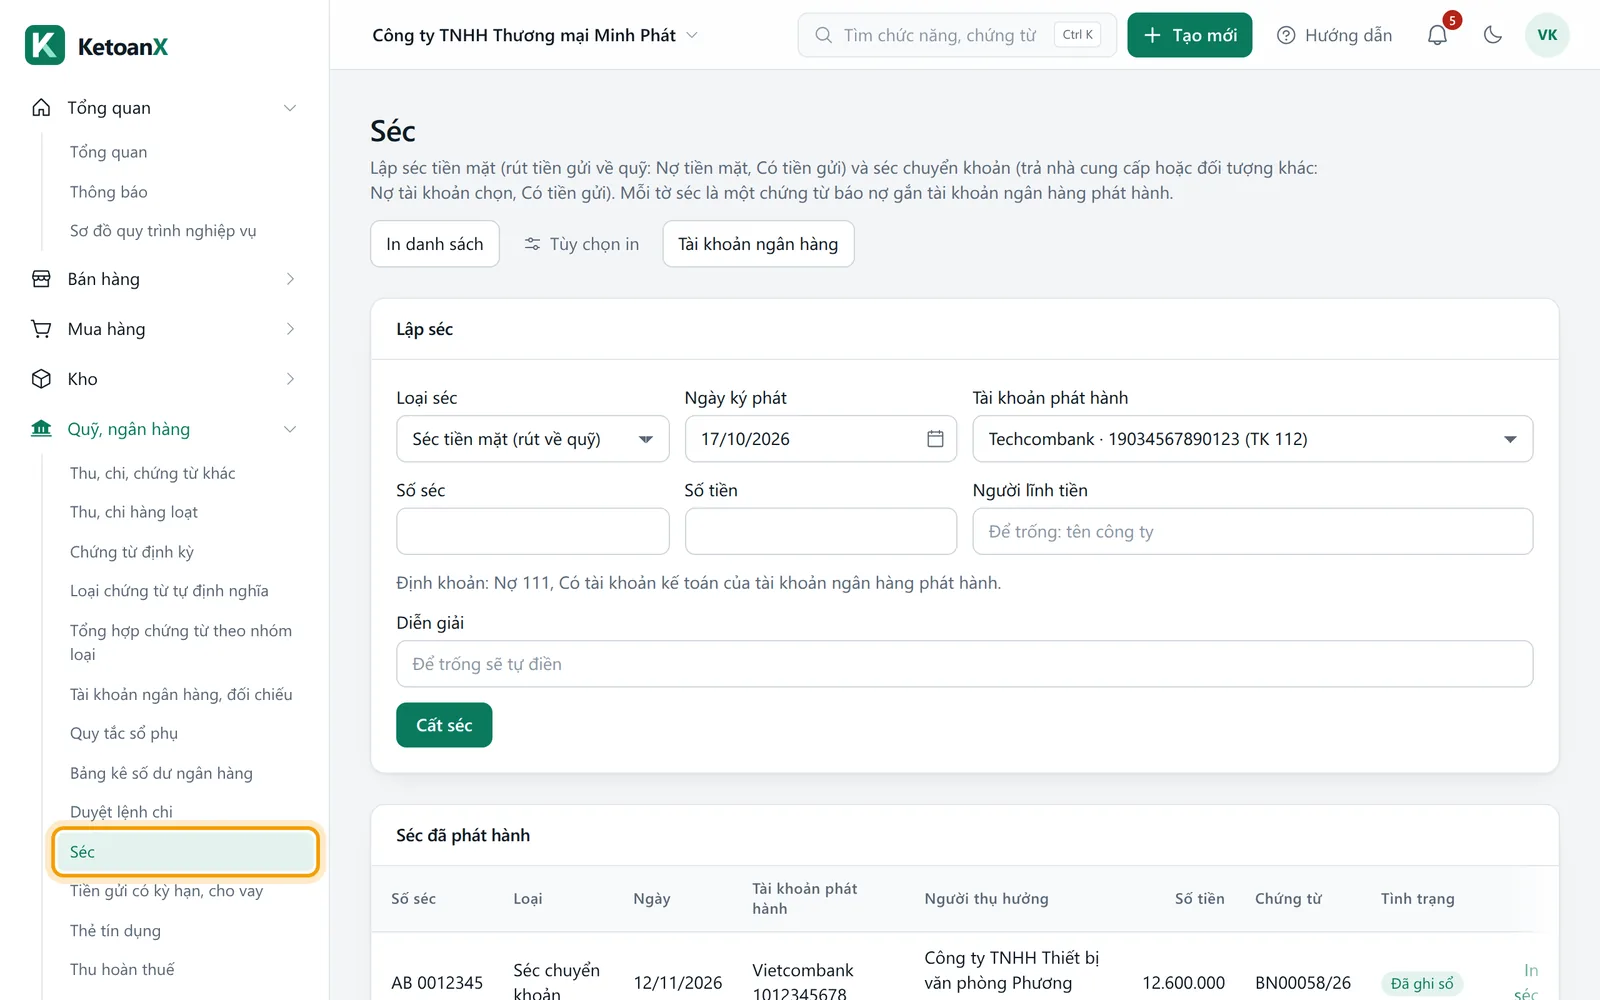Click the Quỹ, ngân hàng bank icon
Screen dimensions: 1600x1000
[x=41, y=429]
